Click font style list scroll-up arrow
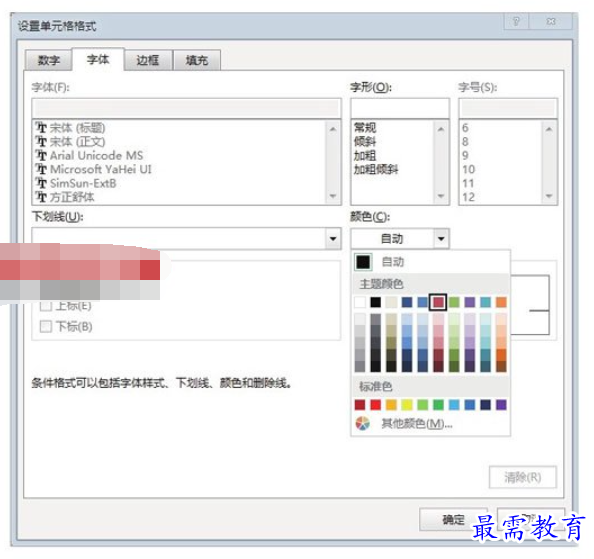 click(x=441, y=129)
